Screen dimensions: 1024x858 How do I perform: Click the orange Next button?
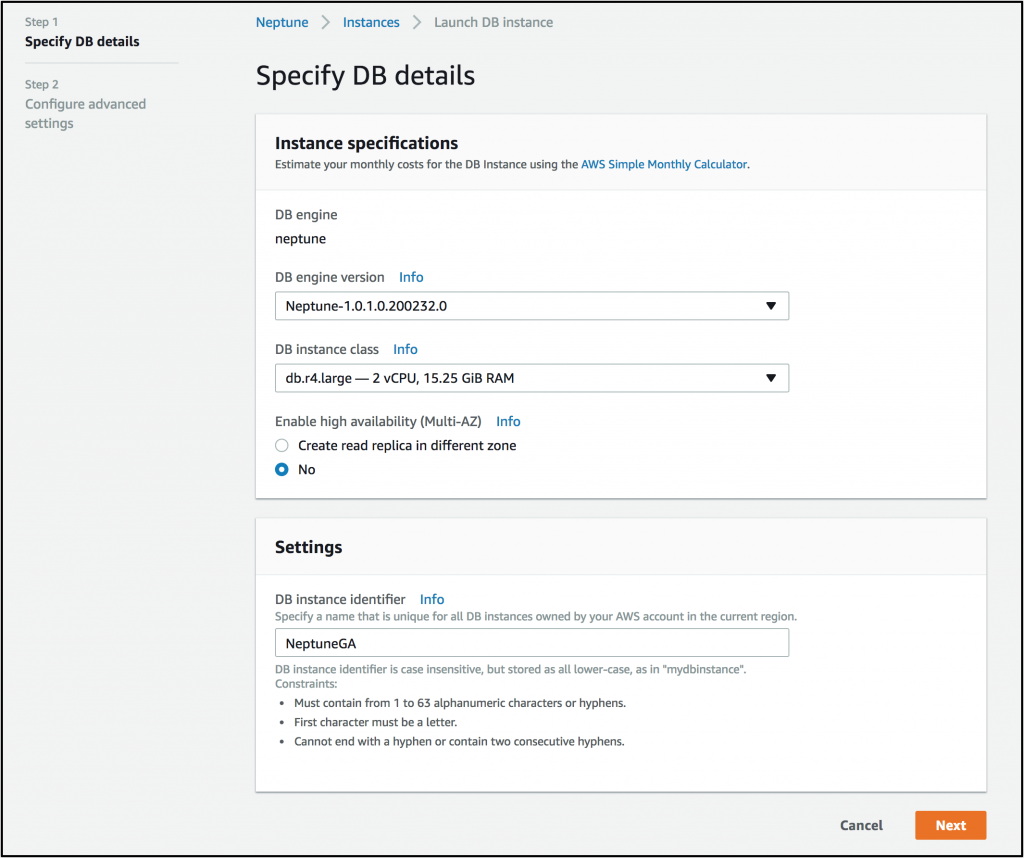950,825
